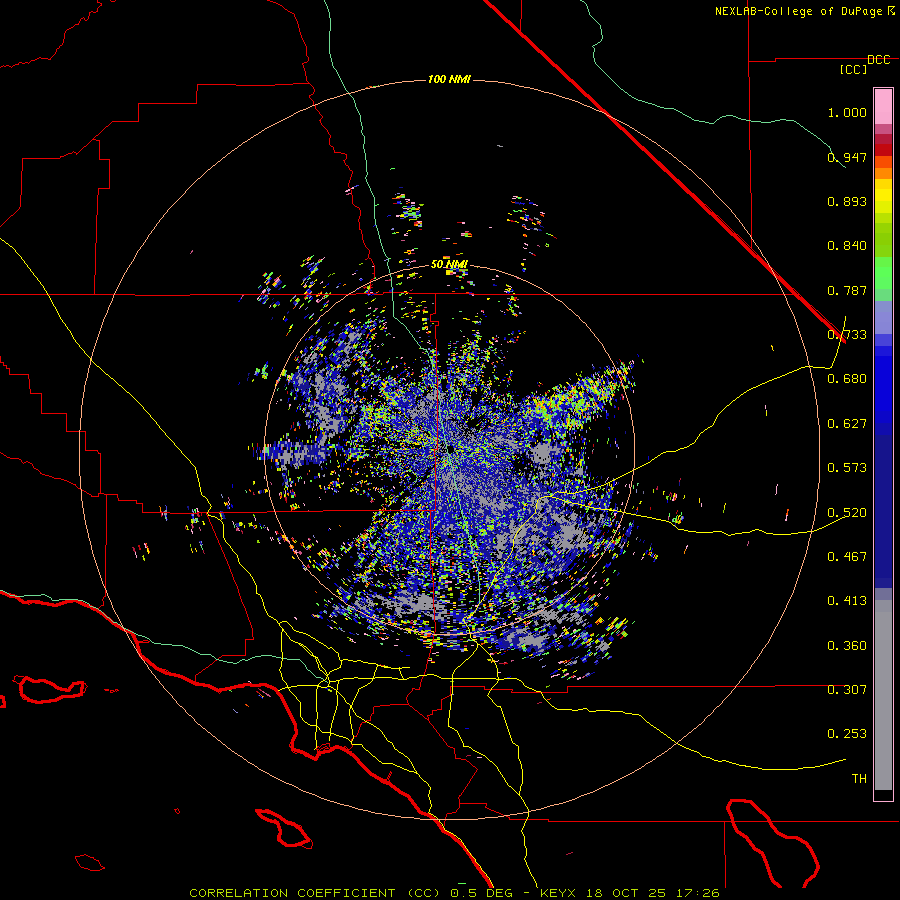The width and height of the screenshot is (900, 900).
Task: Click the 0.680 legend value
Action: [847, 379]
